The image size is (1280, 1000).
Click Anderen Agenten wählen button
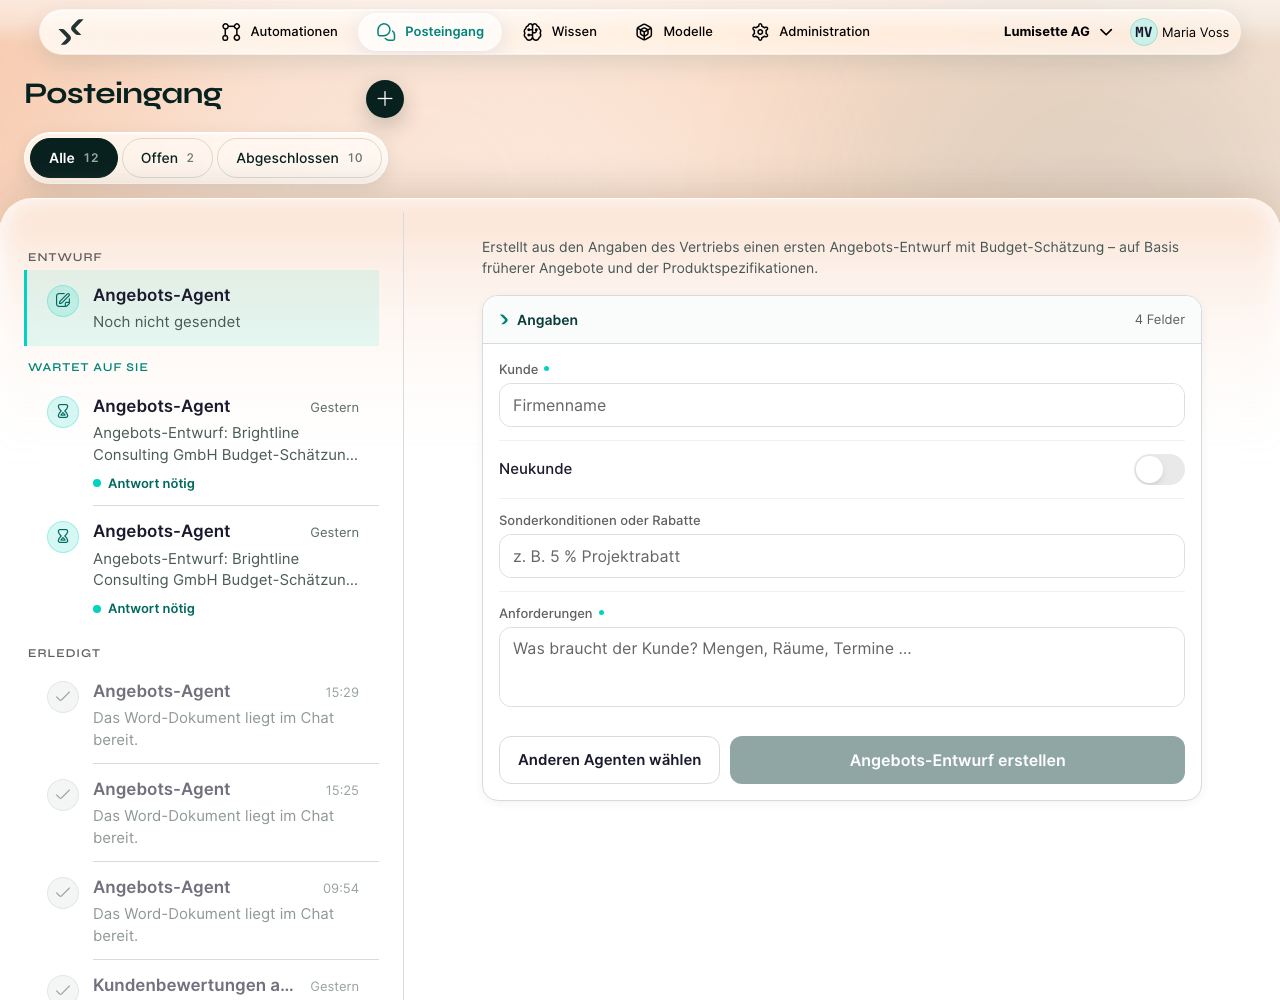point(609,760)
